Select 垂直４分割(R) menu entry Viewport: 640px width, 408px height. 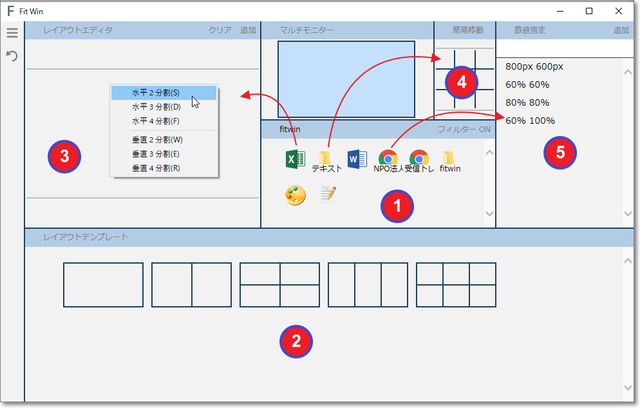[155, 168]
